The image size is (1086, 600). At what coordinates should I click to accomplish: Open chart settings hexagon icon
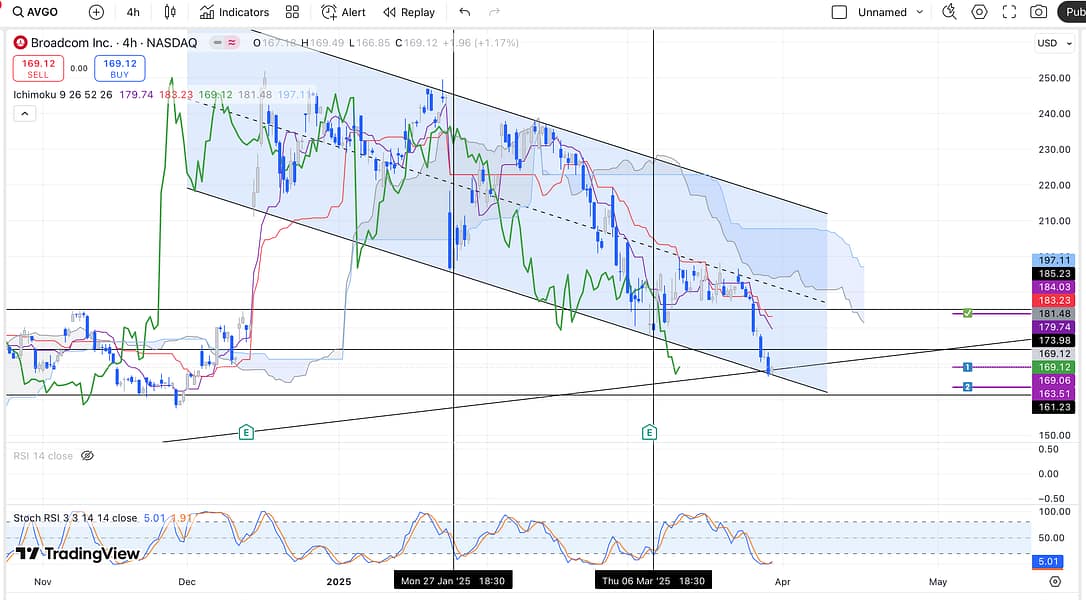point(979,12)
